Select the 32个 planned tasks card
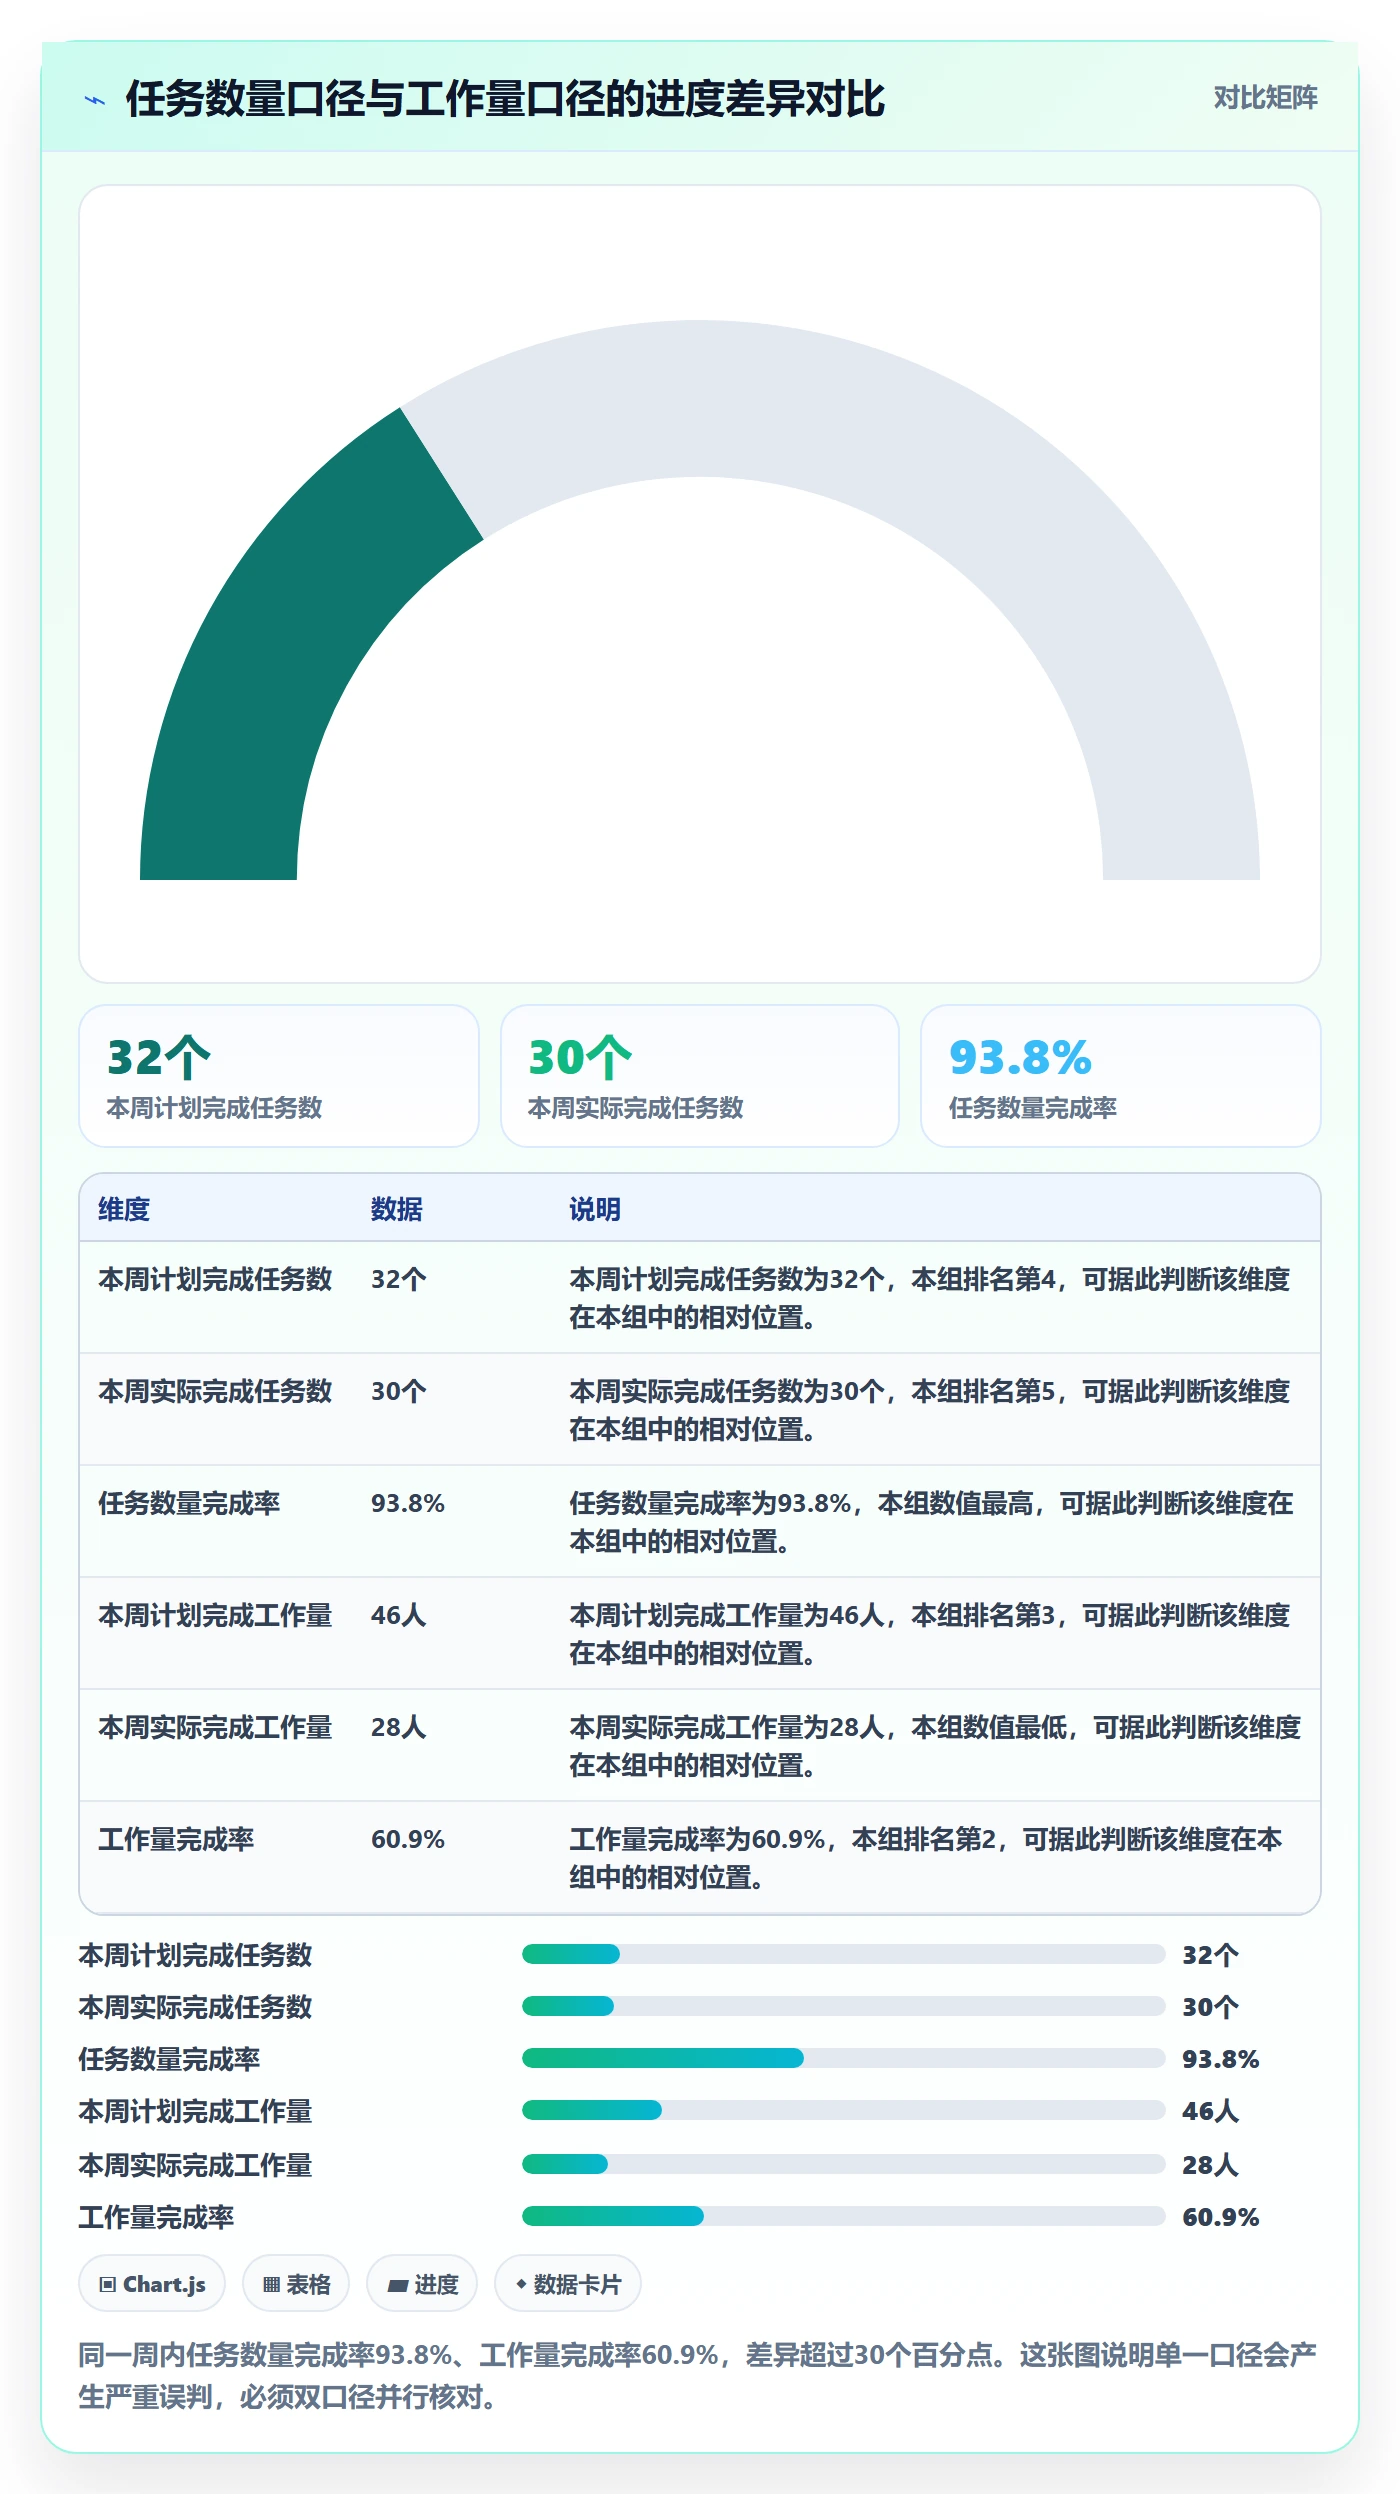The height and width of the screenshot is (2494, 1400). [279, 1076]
